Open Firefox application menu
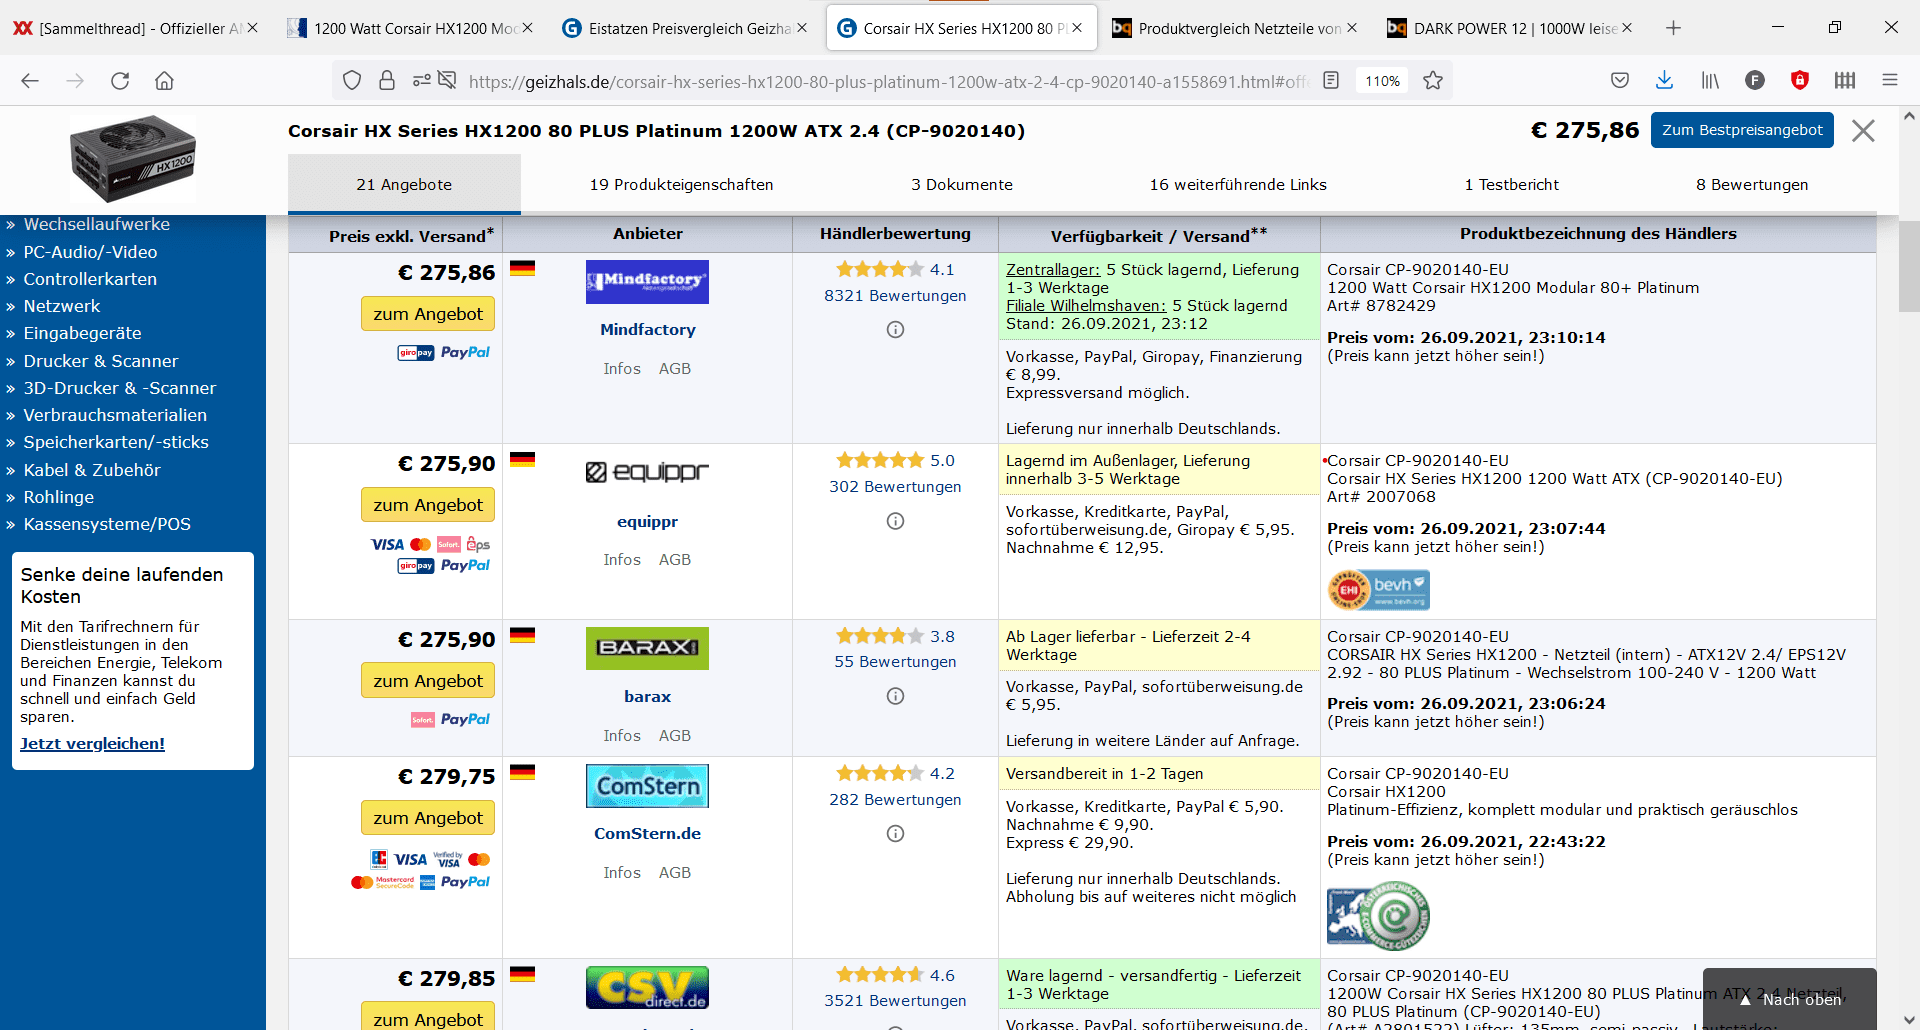Image resolution: width=1920 pixels, height=1030 pixels. [x=1890, y=81]
